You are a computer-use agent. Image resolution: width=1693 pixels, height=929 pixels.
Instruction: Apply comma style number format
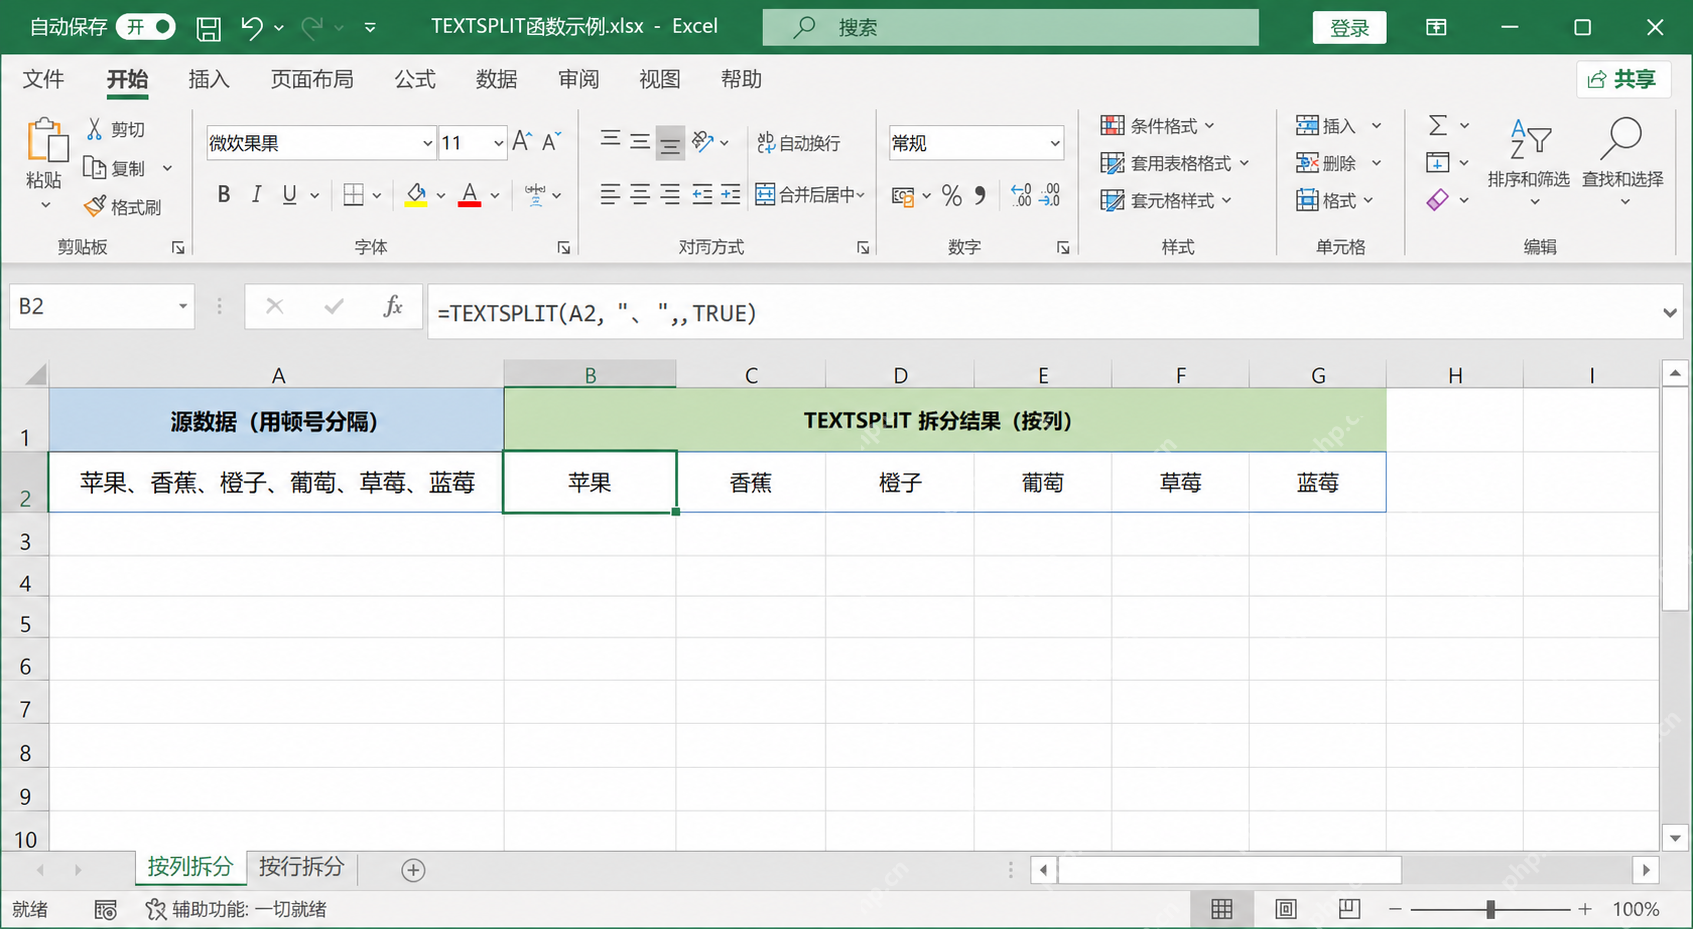(980, 196)
